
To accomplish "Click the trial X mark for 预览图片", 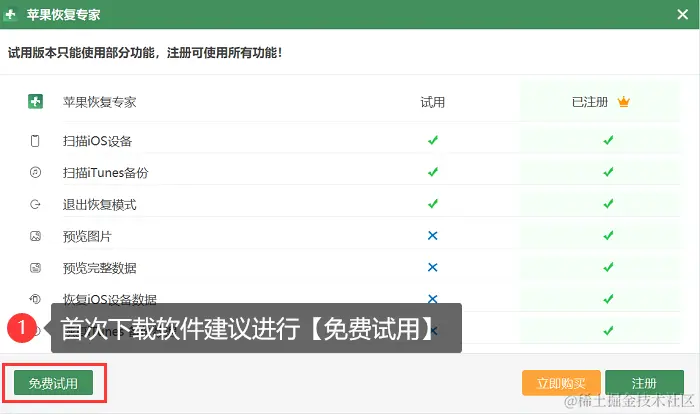I will point(433,235).
